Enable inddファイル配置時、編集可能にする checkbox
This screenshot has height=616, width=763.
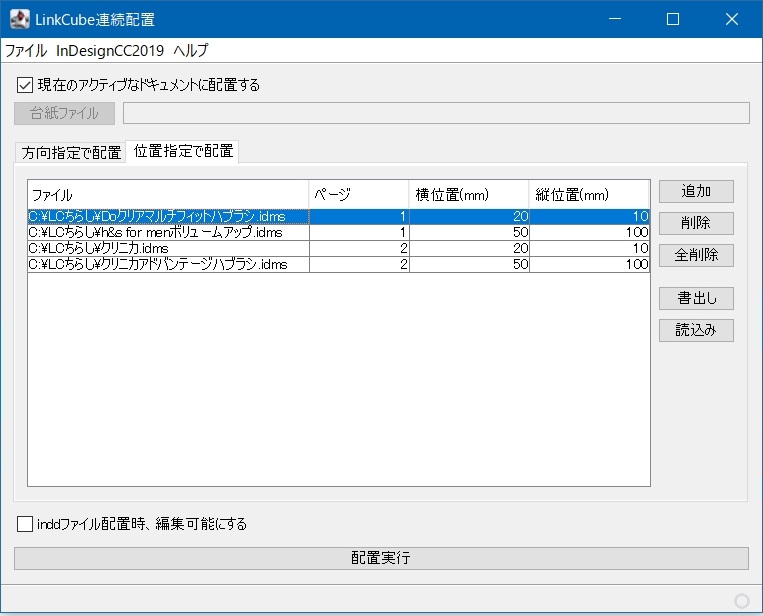25,523
